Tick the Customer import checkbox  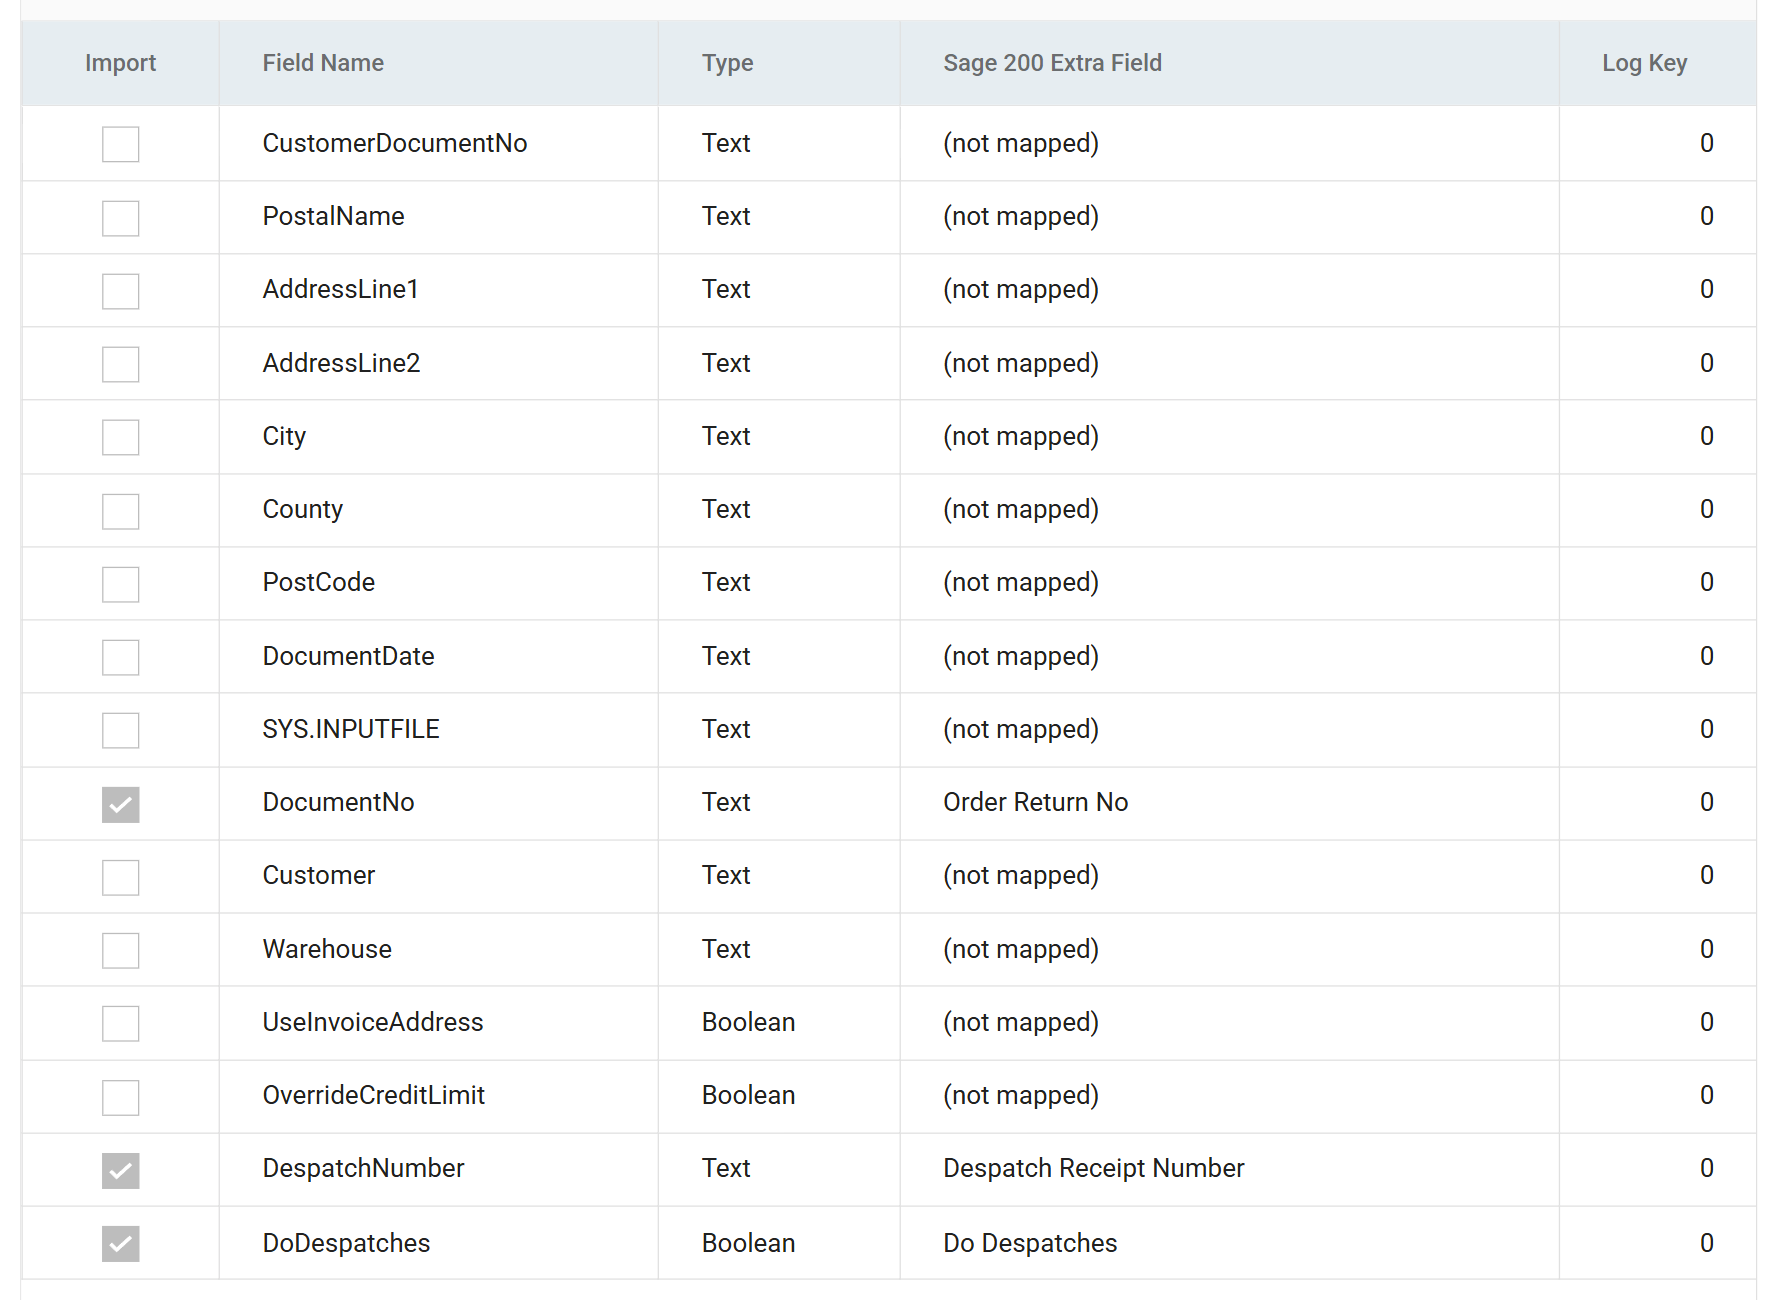click(x=120, y=877)
